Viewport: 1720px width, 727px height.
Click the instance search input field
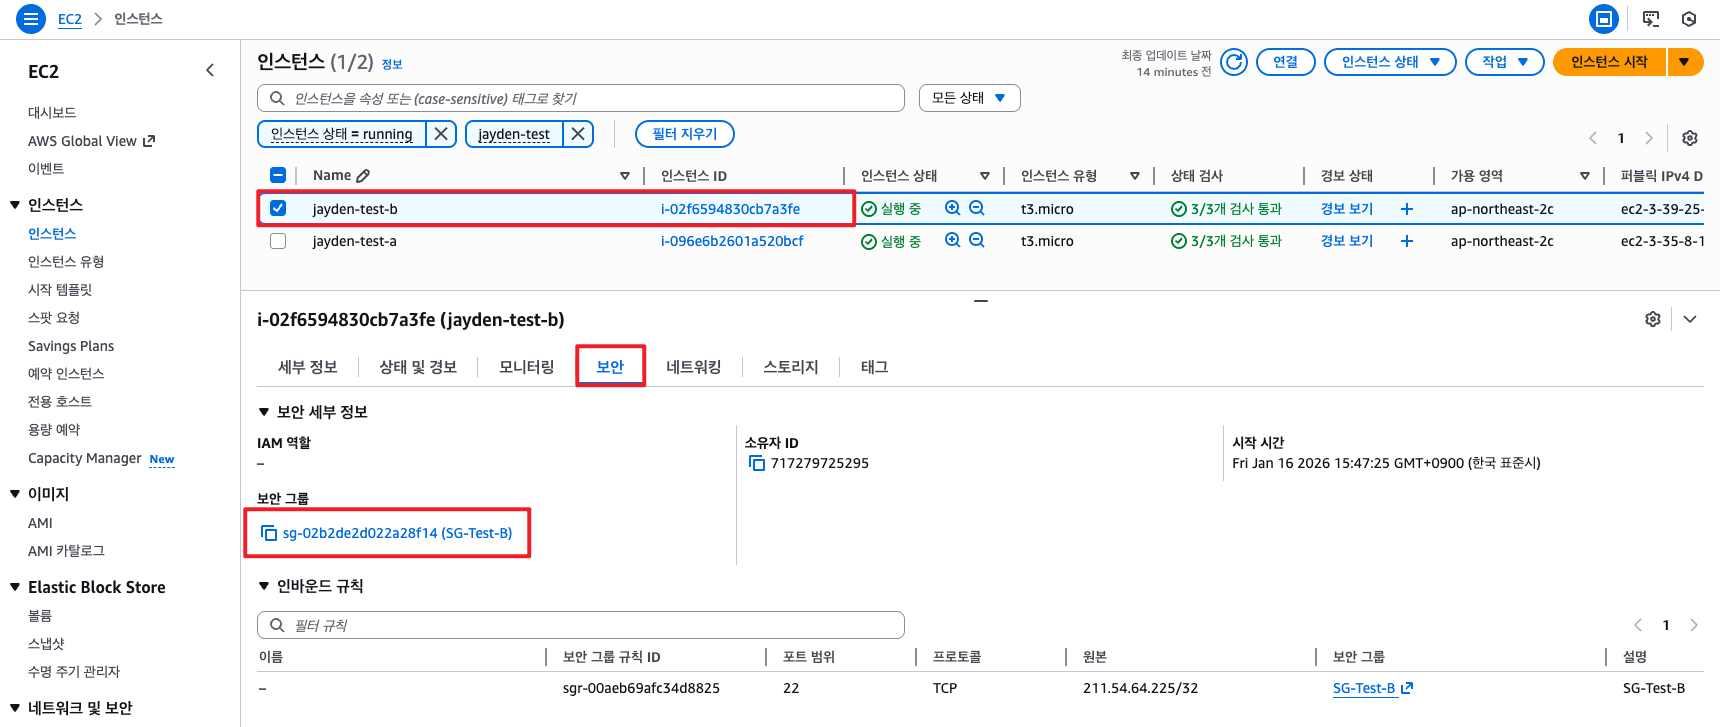click(x=581, y=98)
